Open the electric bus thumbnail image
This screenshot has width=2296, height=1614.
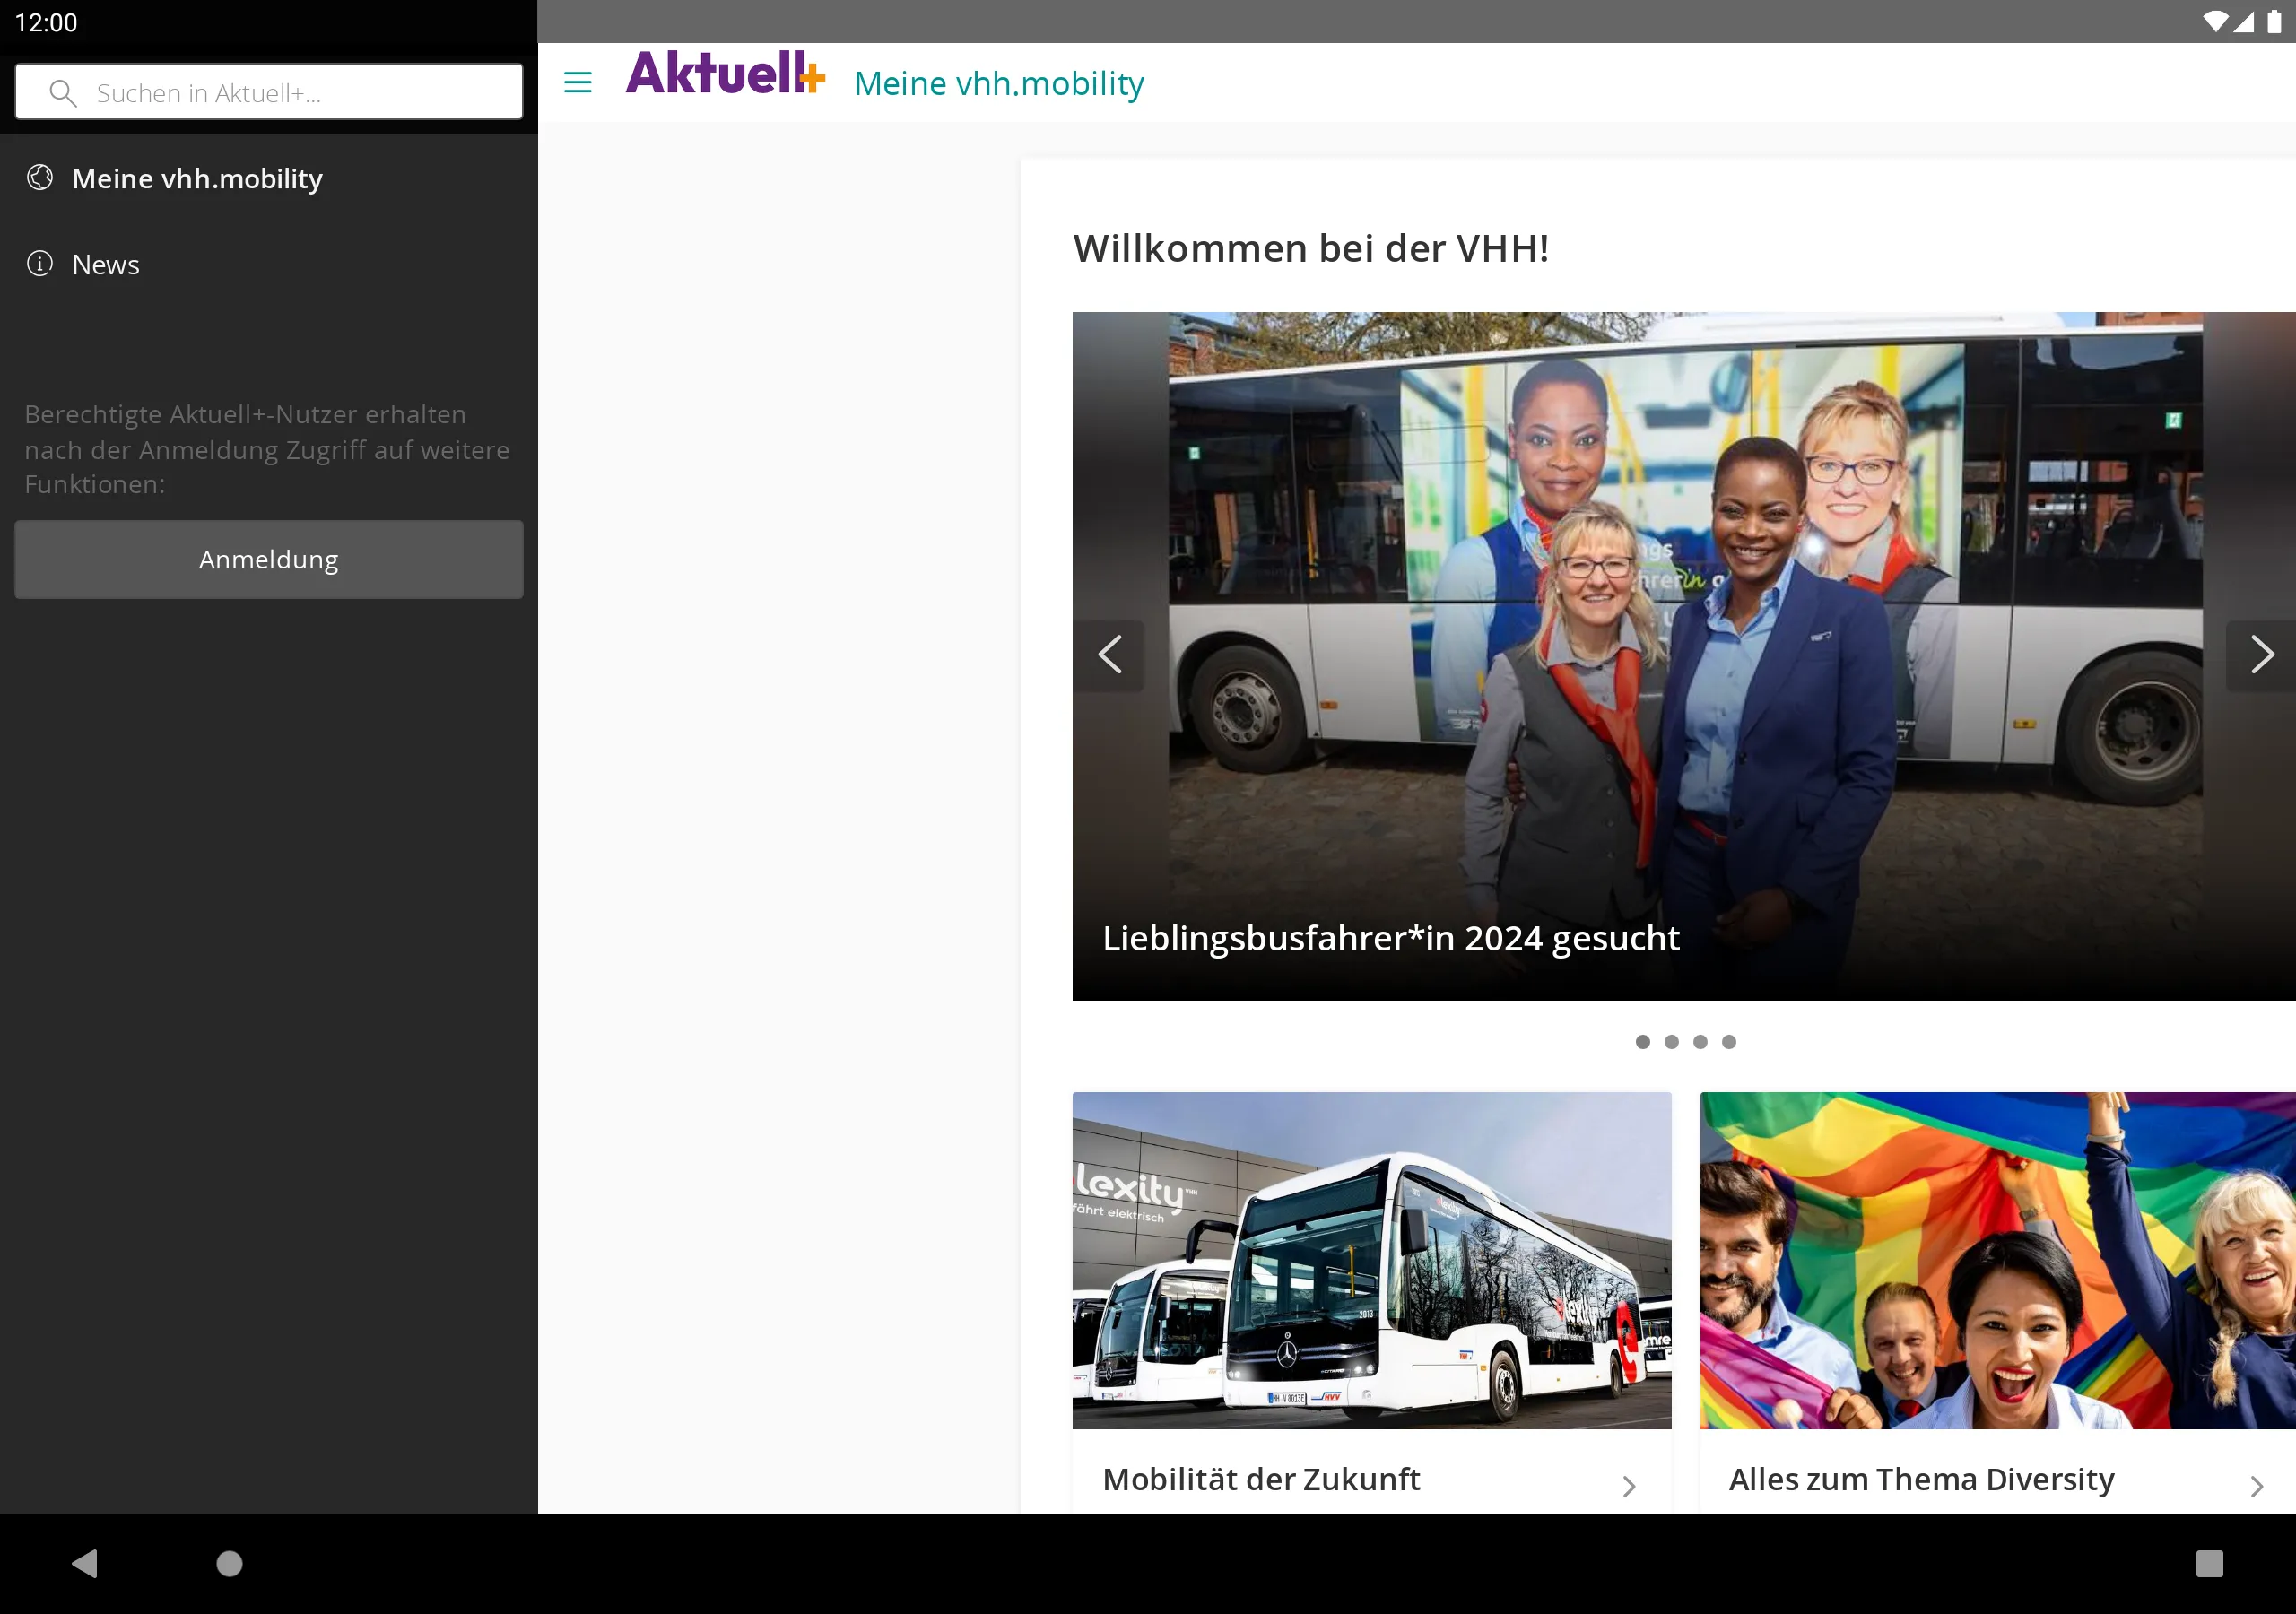click(1372, 1260)
